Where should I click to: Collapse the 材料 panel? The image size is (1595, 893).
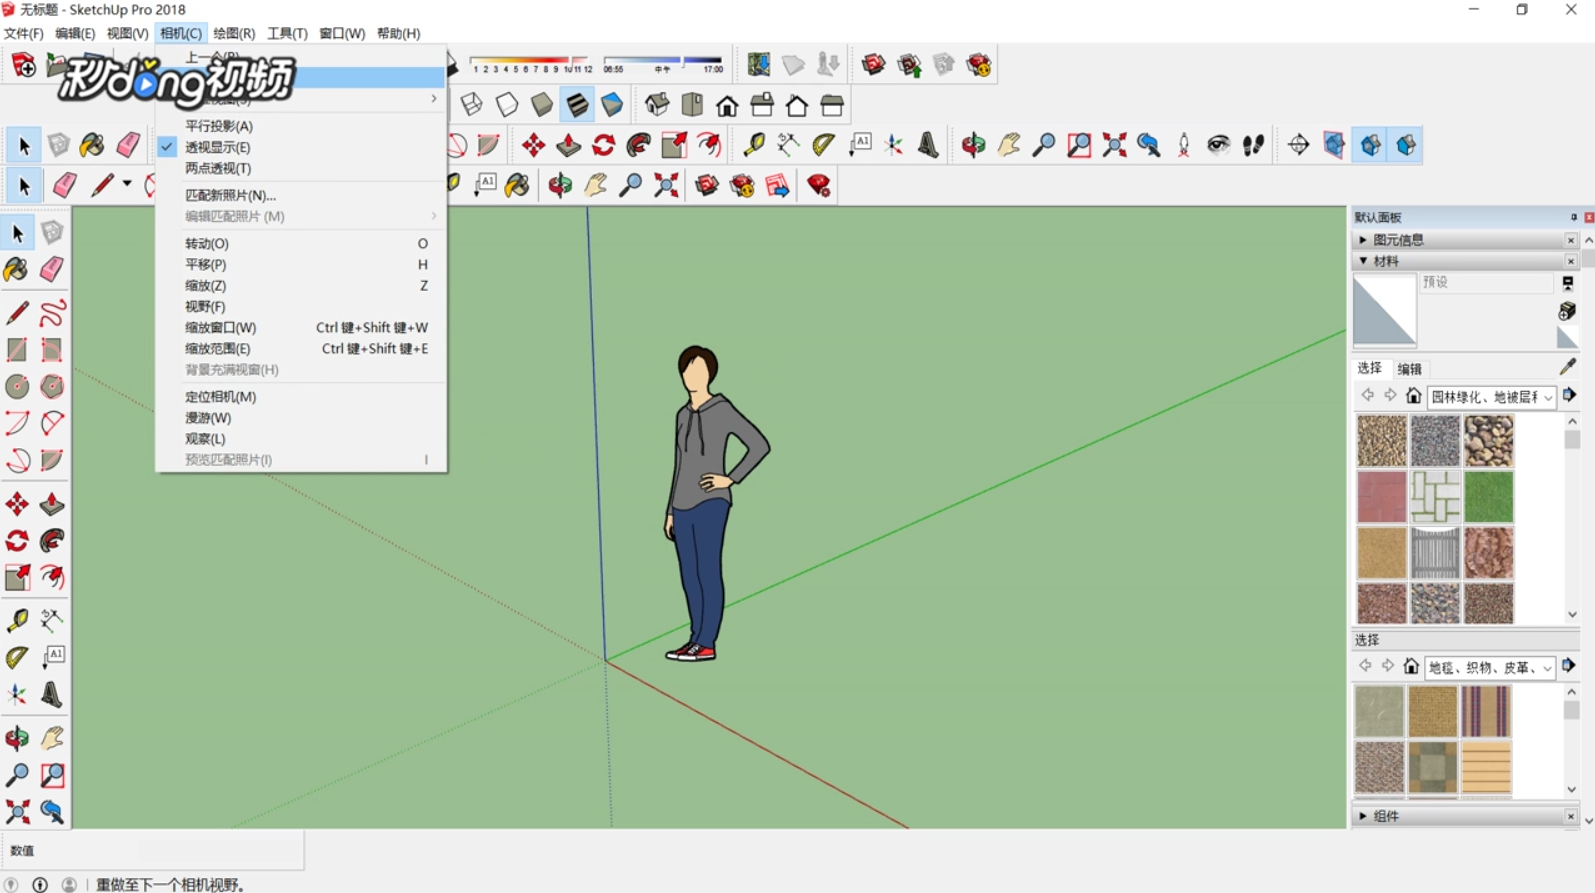coord(1362,261)
